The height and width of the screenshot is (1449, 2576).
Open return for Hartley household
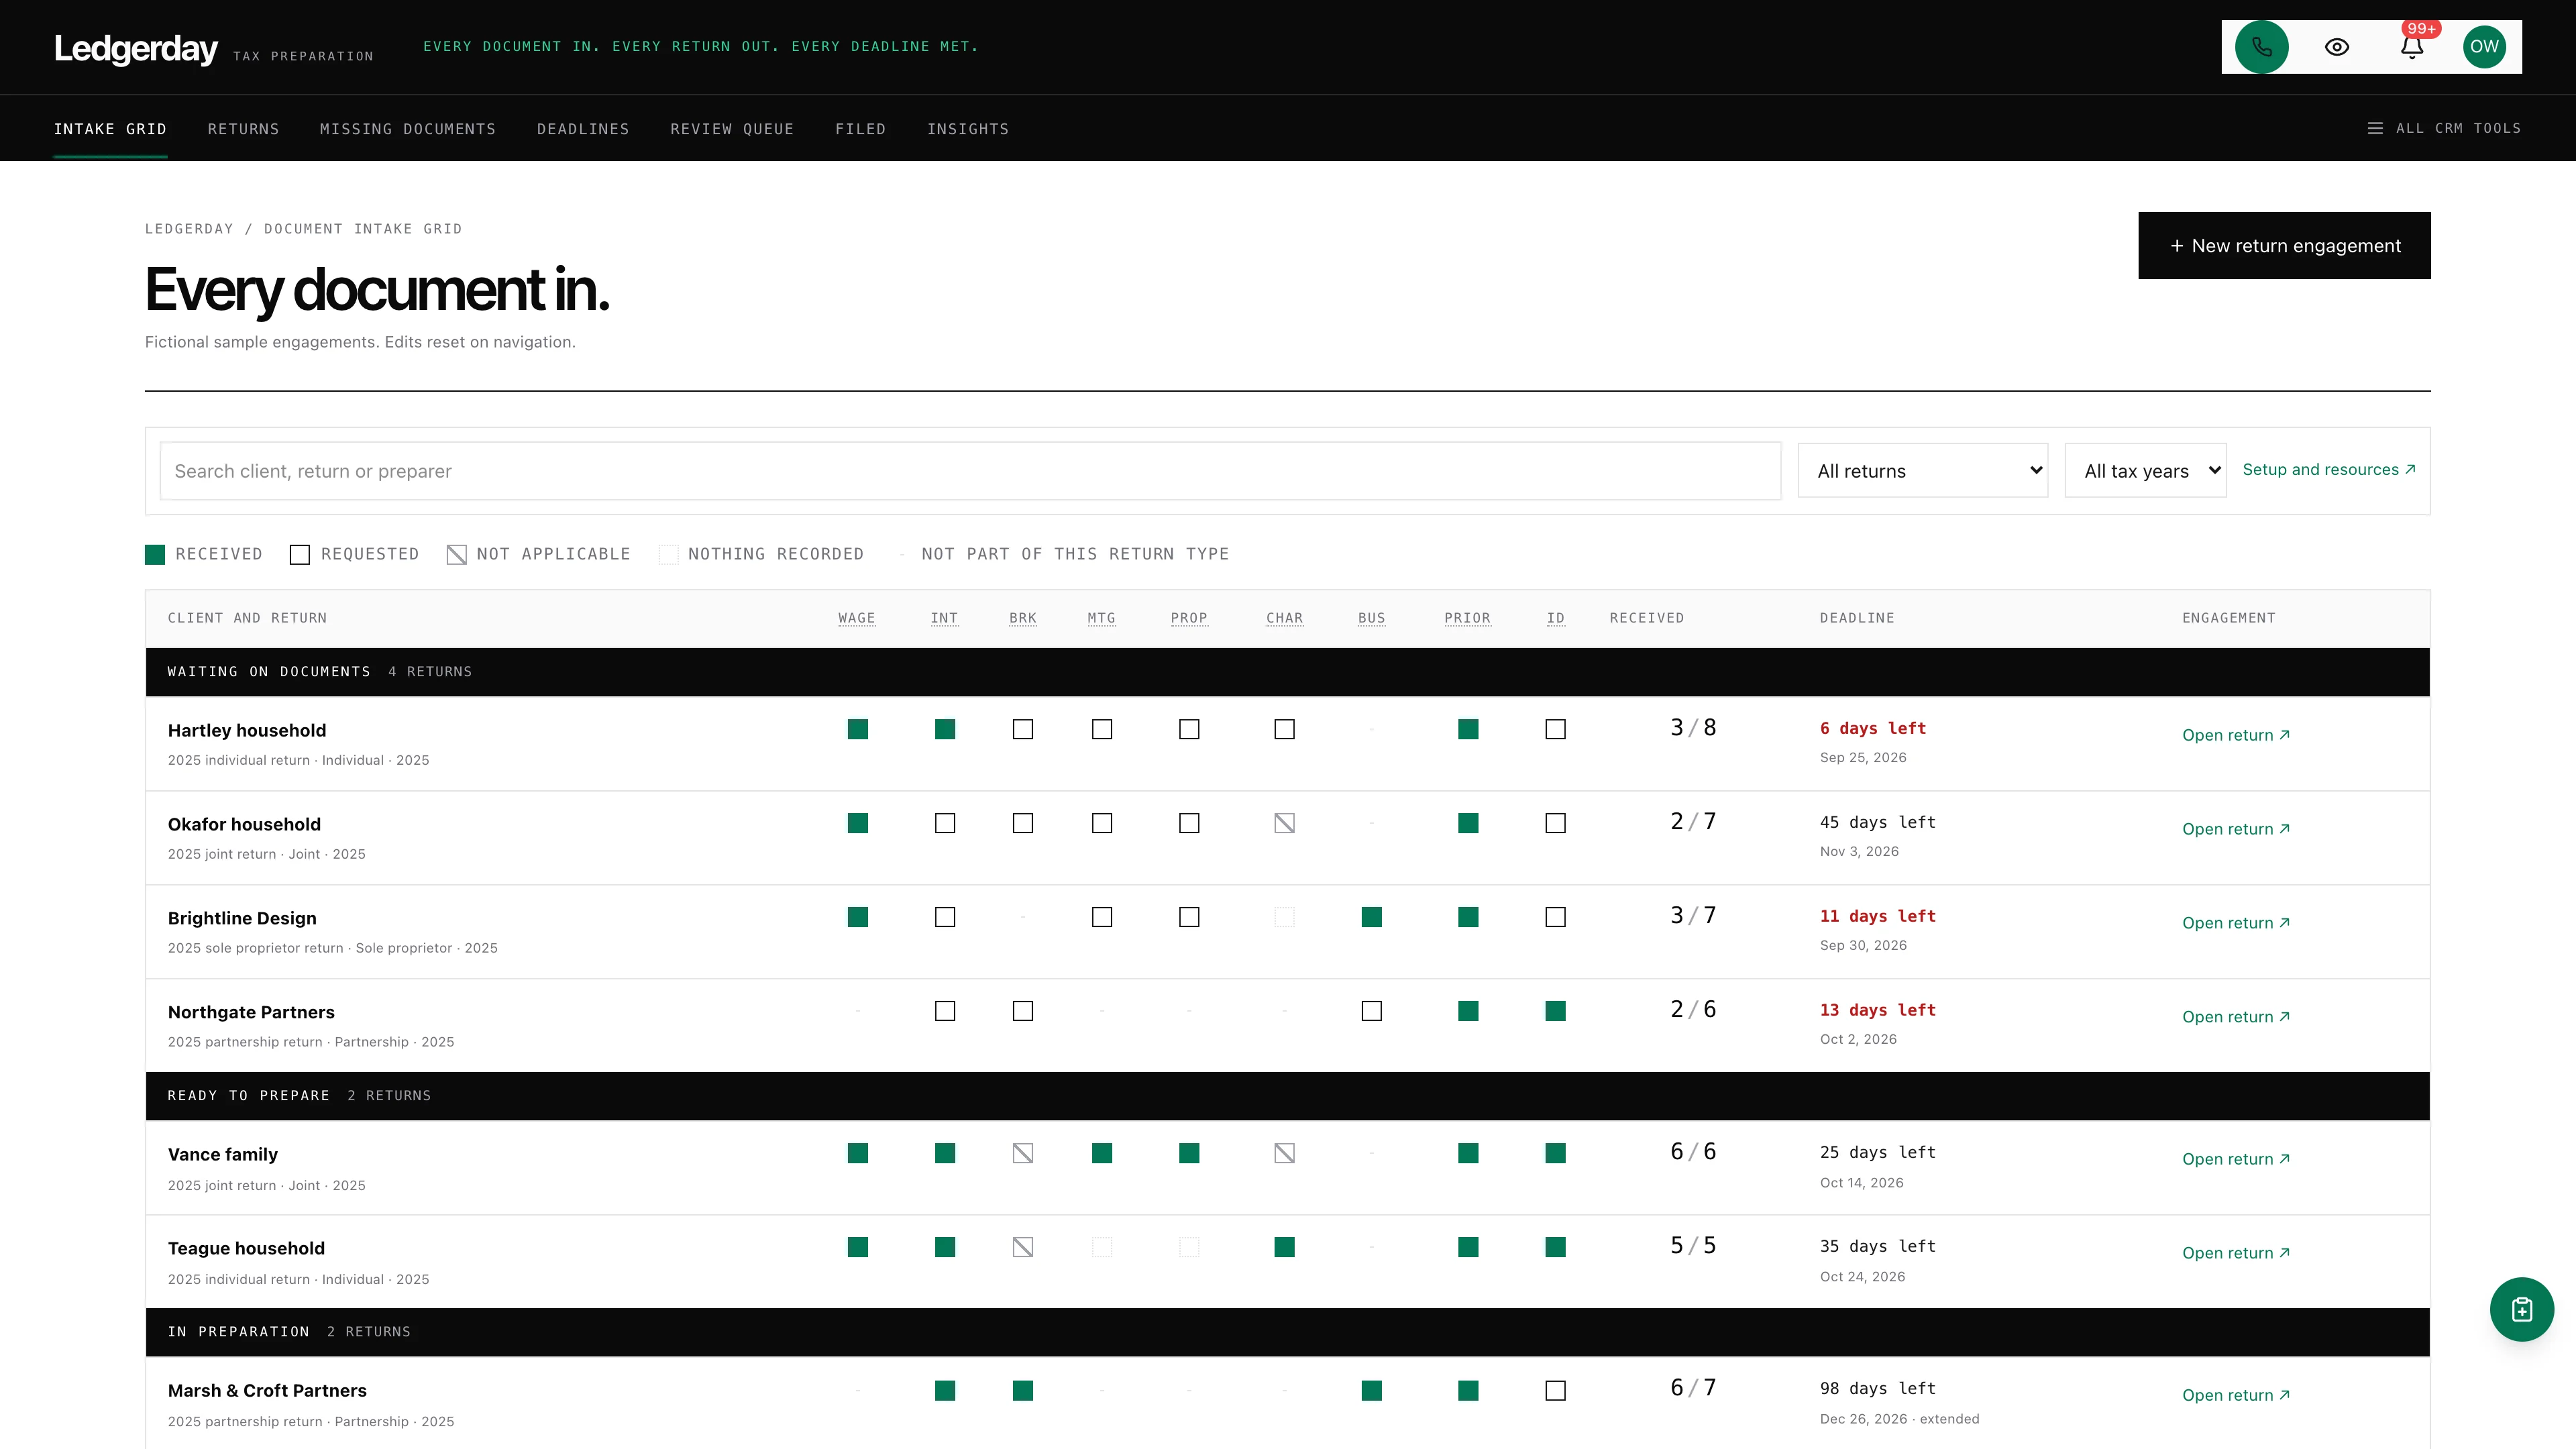pos(2235,735)
